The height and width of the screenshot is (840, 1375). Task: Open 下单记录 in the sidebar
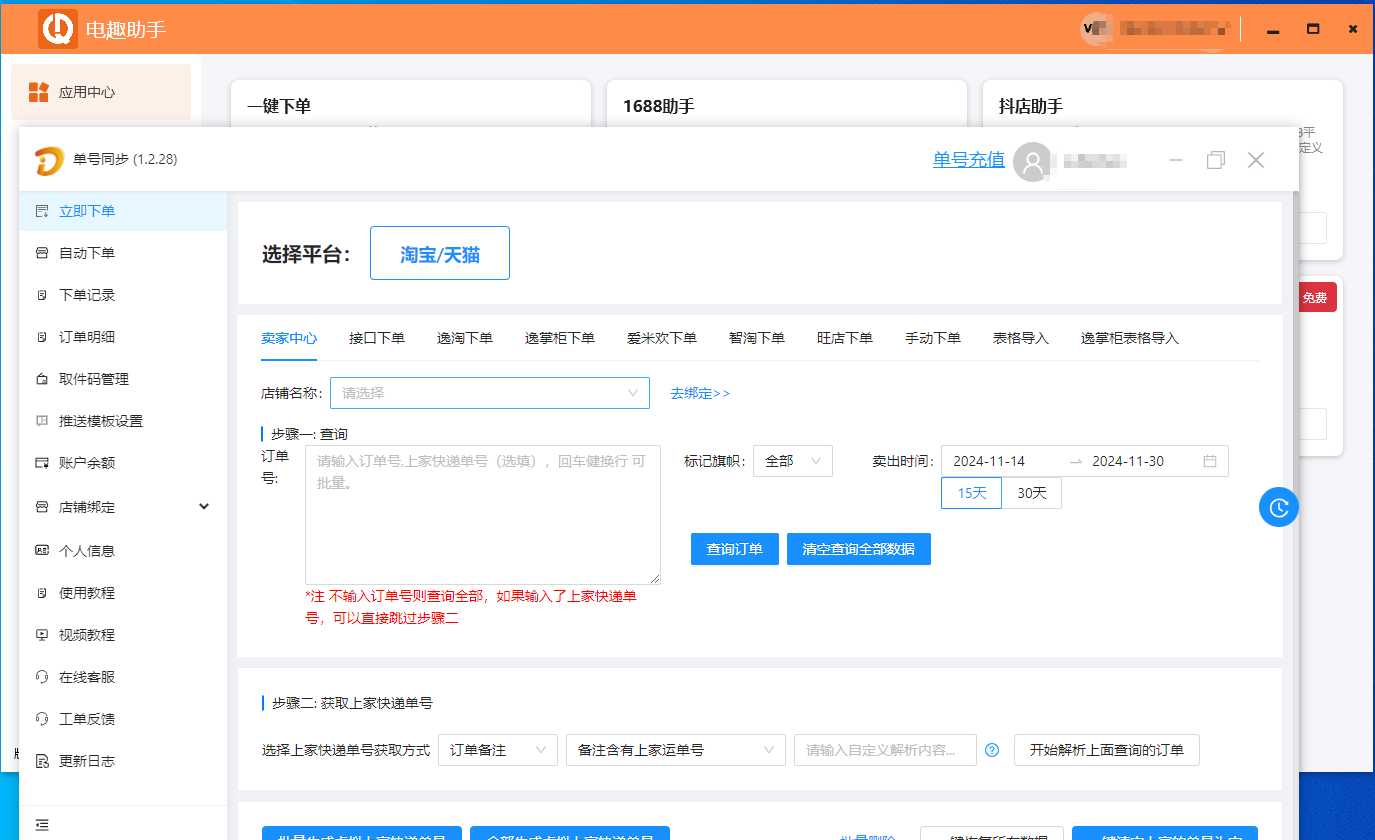(x=122, y=295)
